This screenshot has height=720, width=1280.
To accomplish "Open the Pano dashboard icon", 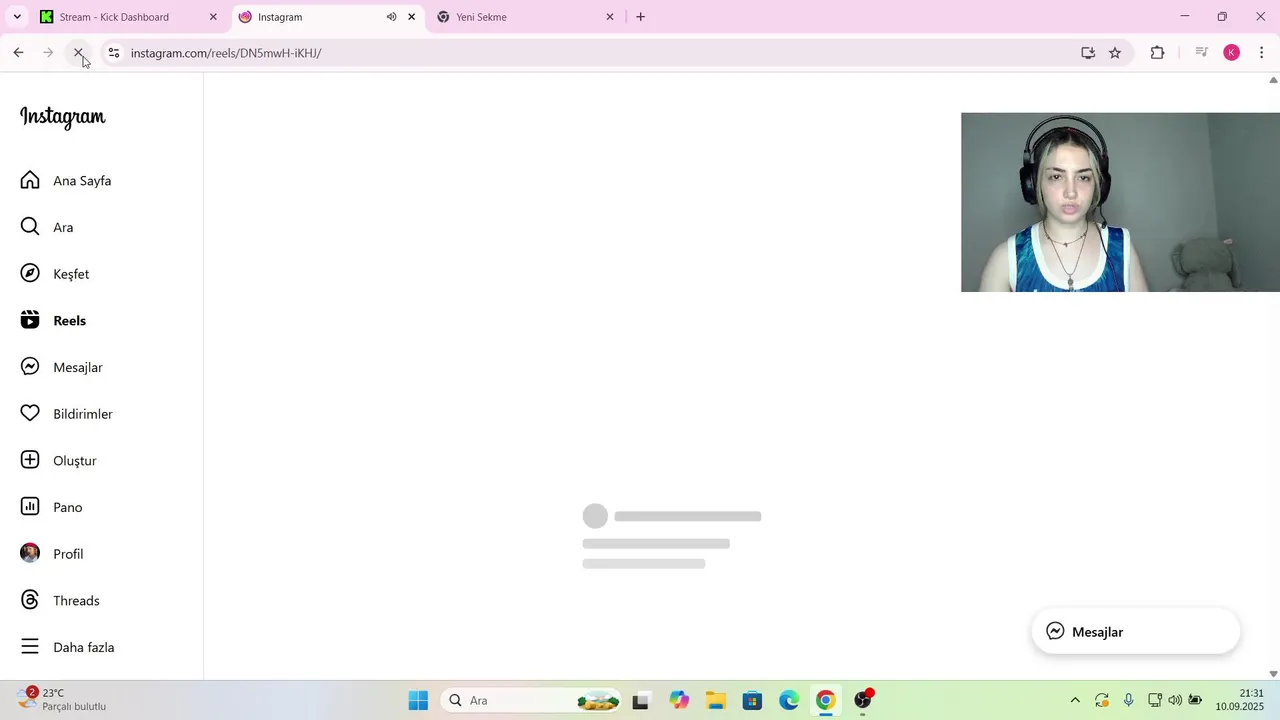I will (x=30, y=507).
